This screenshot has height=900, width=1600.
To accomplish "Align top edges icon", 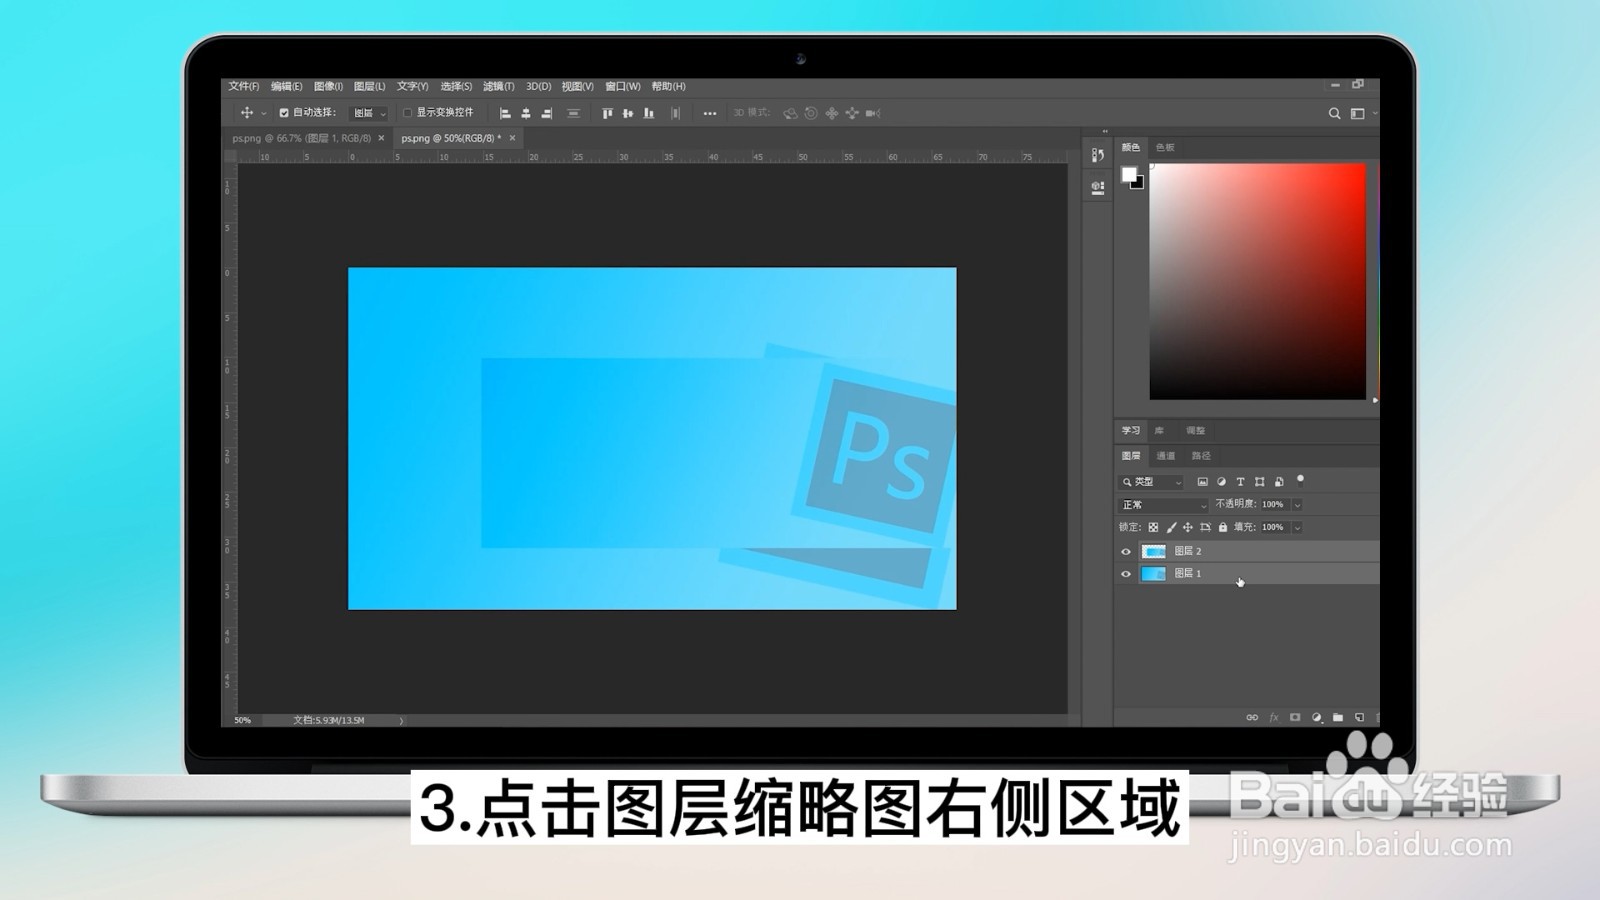I will coord(607,113).
